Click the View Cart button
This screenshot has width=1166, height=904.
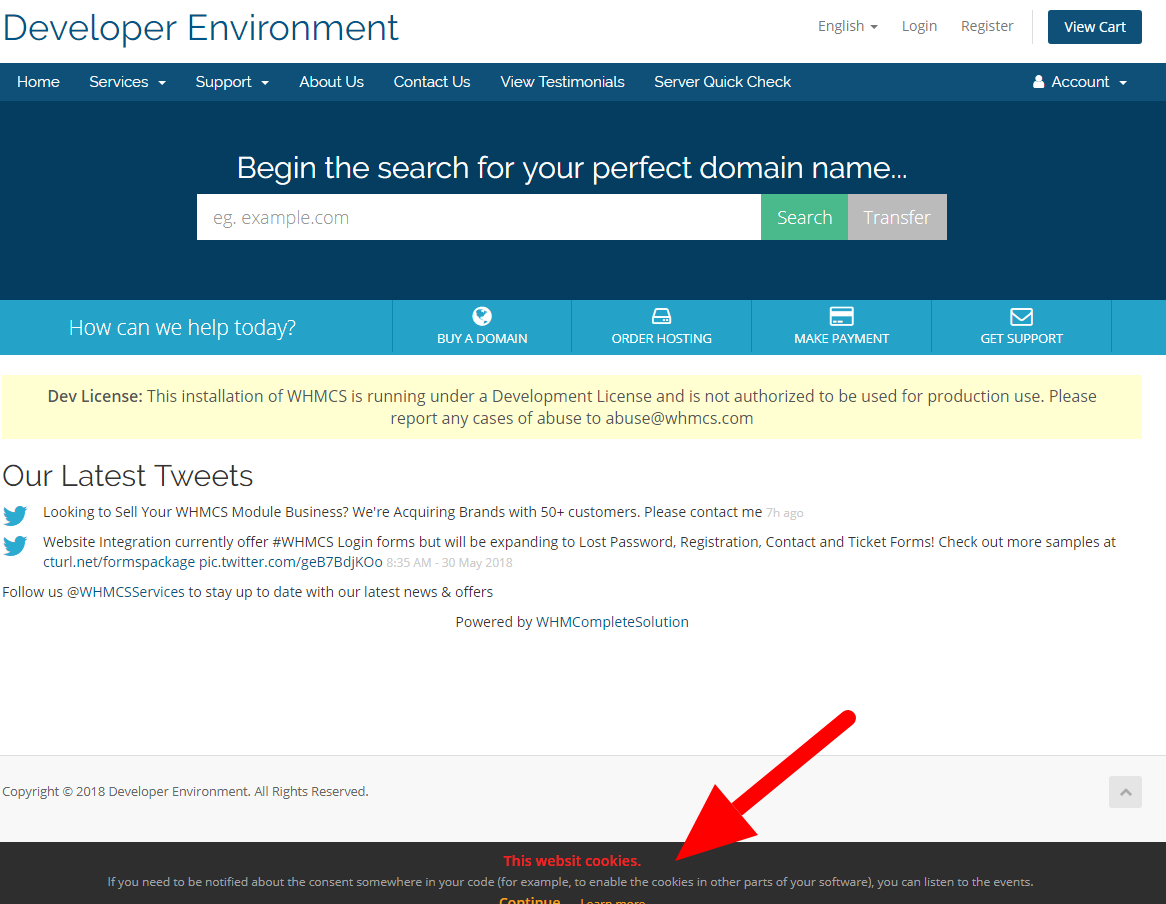point(1094,27)
